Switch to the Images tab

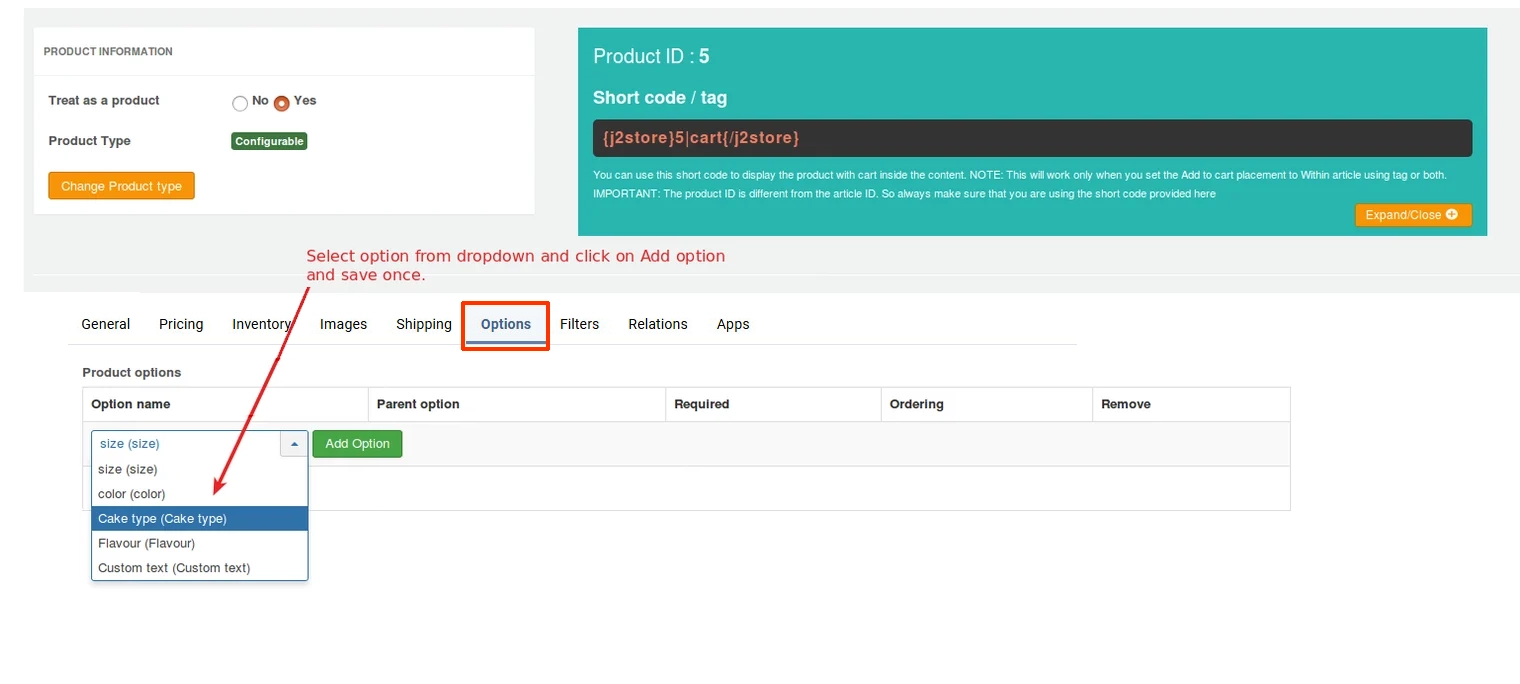tap(343, 324)
